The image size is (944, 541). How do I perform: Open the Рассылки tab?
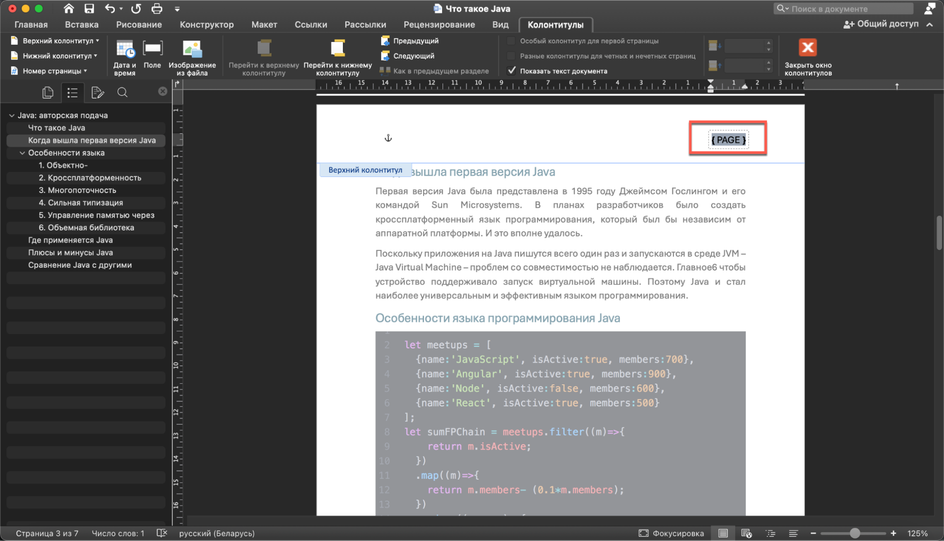[x=365, y=25]
